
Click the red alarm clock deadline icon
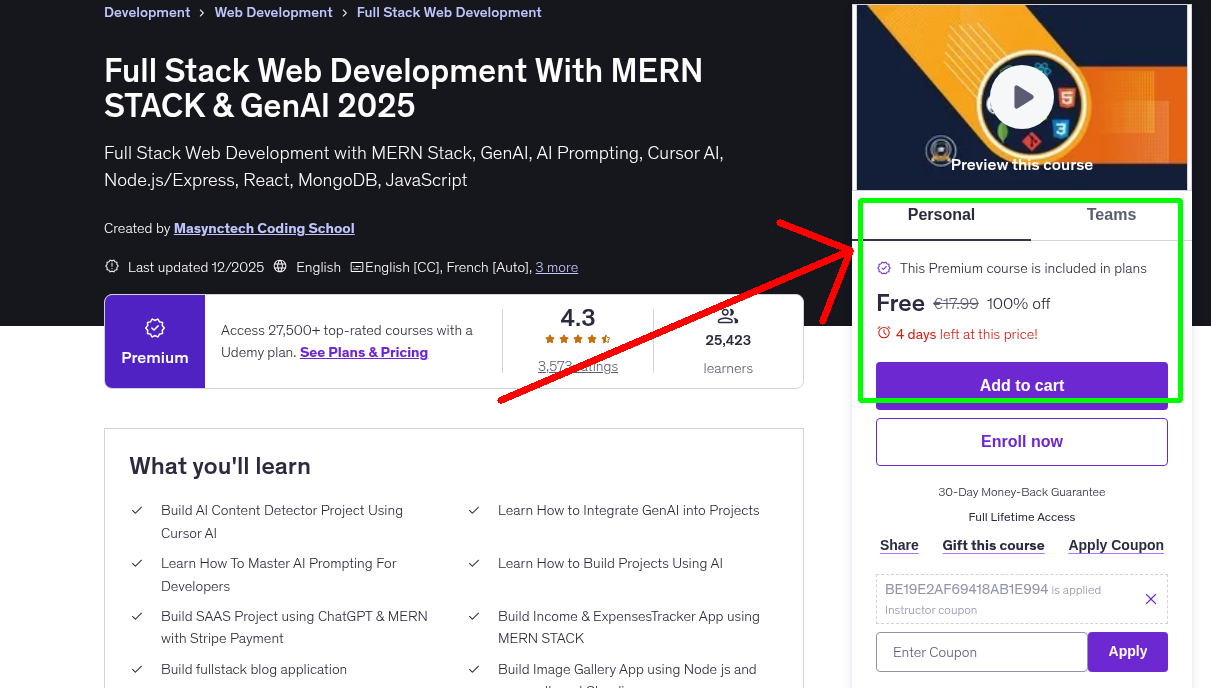tap(884, 333)
